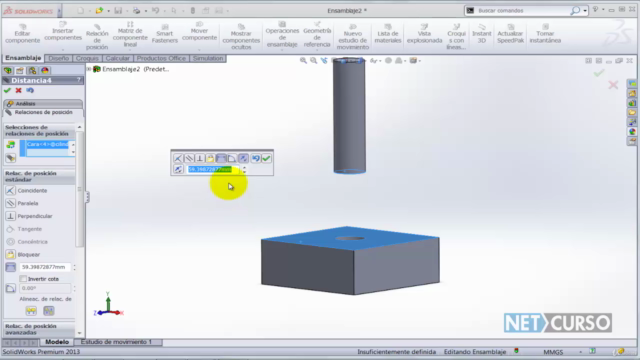Click Smart Fasteners tool
The height and width of the screenshot is (360, 640).
165,34
